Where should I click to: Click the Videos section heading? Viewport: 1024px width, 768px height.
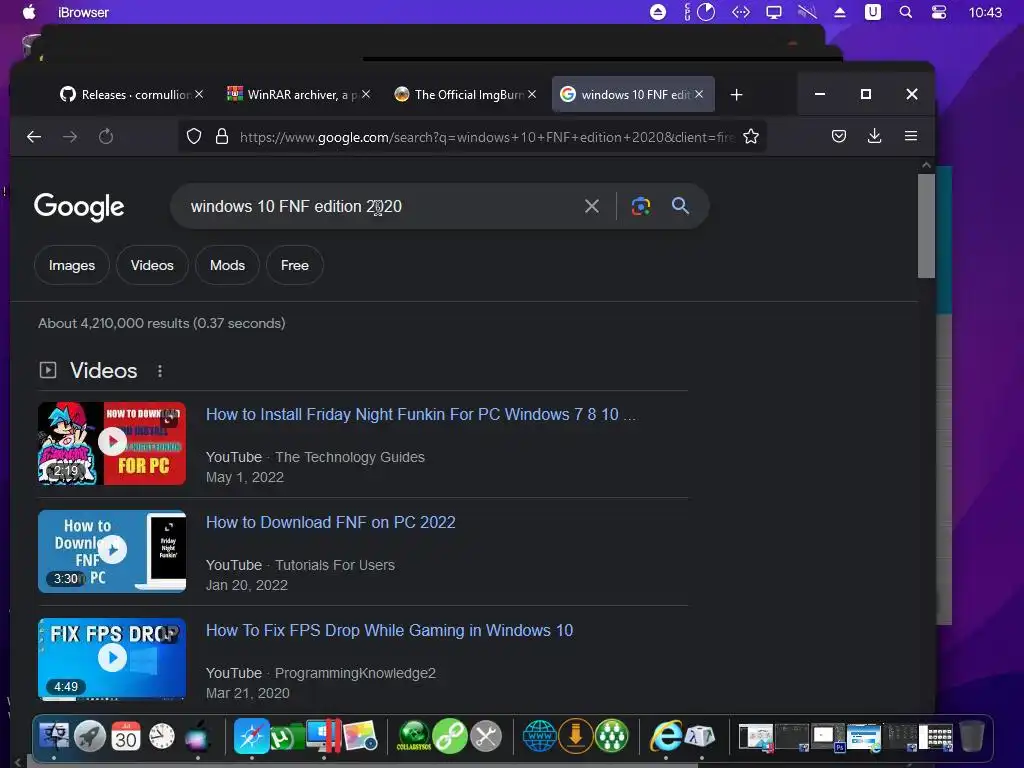coord(103,371)
